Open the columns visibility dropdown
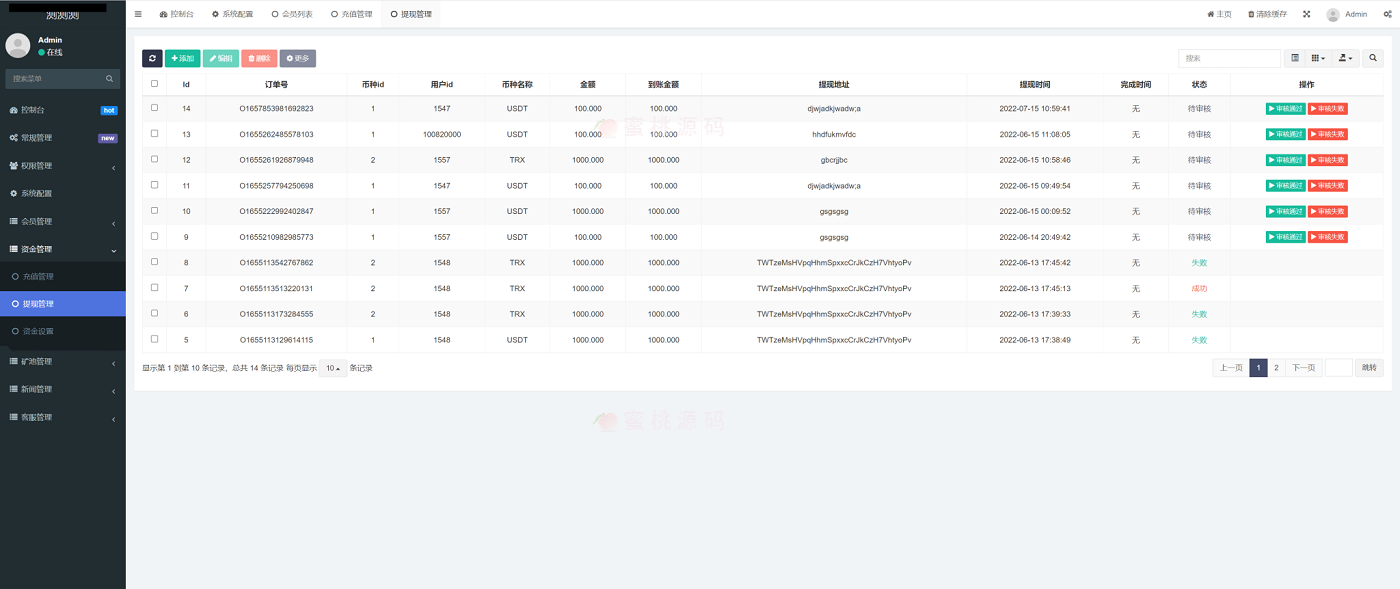The width and height of the screenshot is (1400, 589). pos(1319,59)
